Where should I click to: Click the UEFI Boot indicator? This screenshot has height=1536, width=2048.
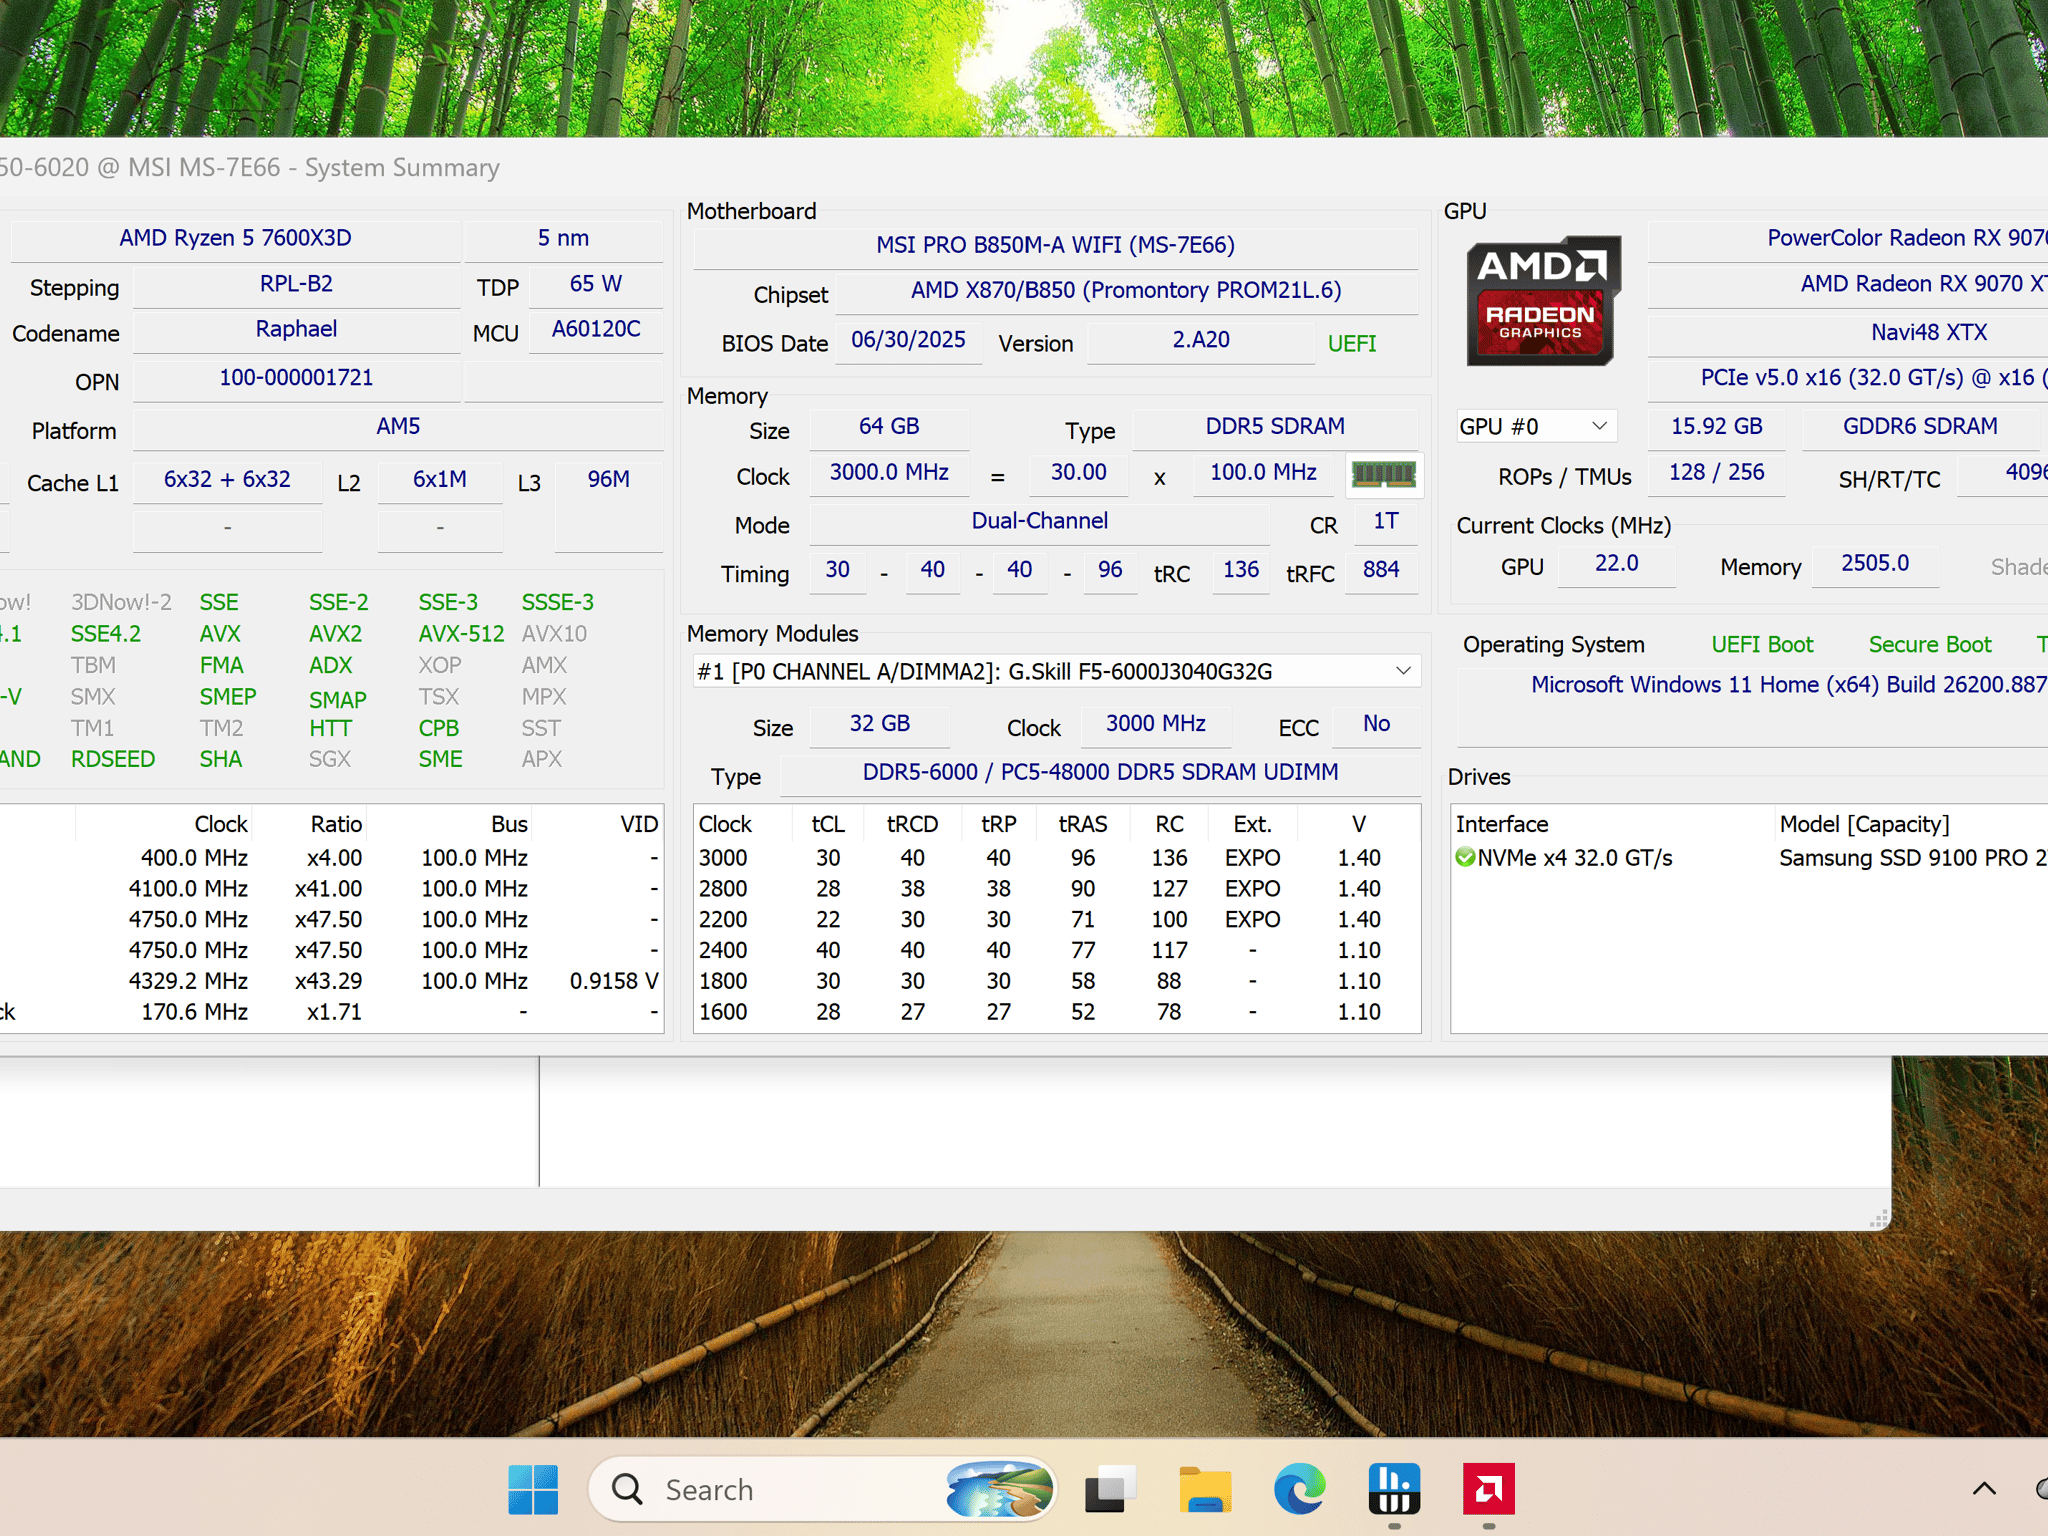point(1762,645)
